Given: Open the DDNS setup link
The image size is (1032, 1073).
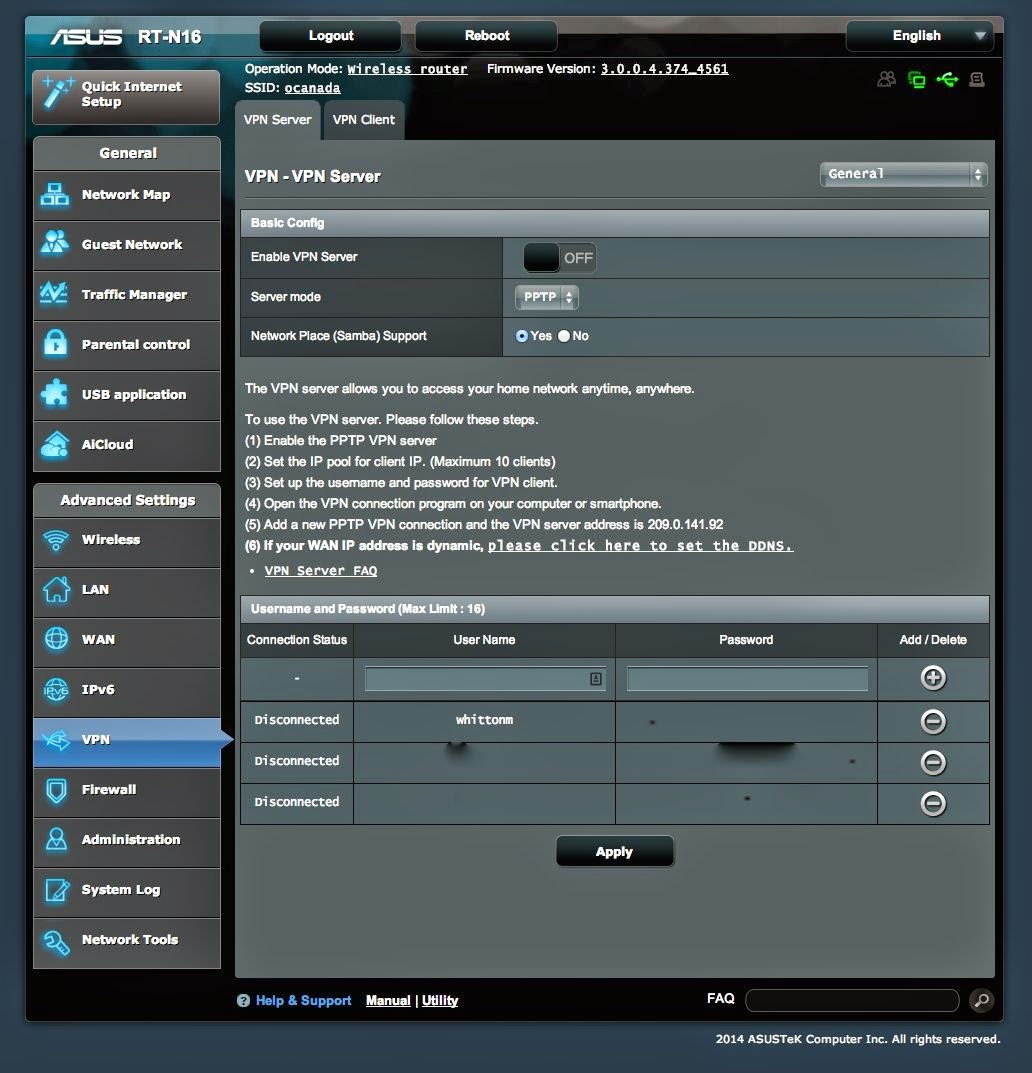Looking at the screenshot, I should click(x=640, y=546).
